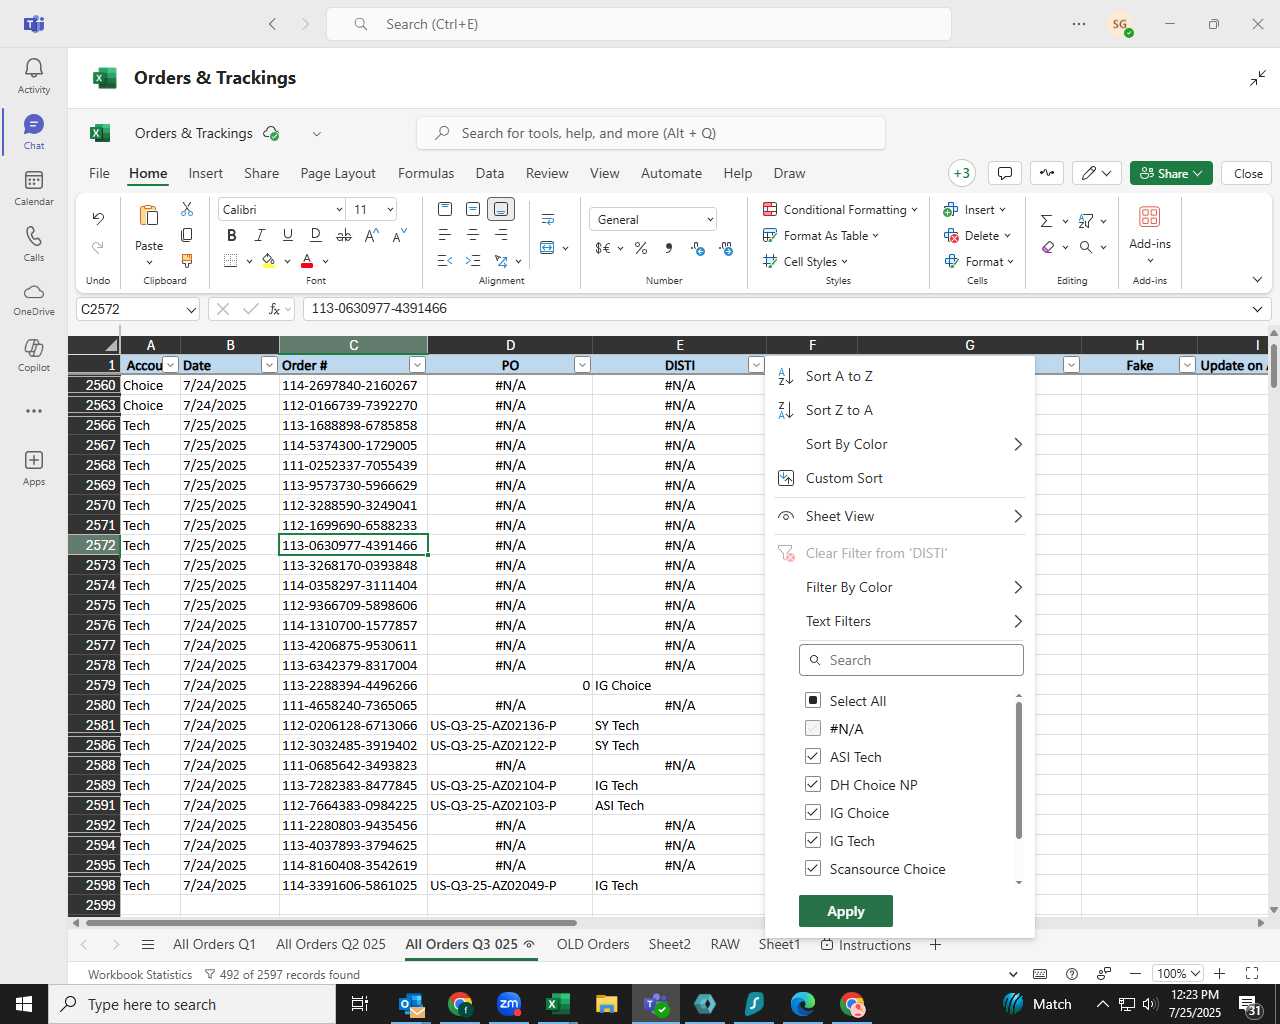1280x1024 pixels.
Task: Add a new sheet with plus button
Action: coord(935,944)
